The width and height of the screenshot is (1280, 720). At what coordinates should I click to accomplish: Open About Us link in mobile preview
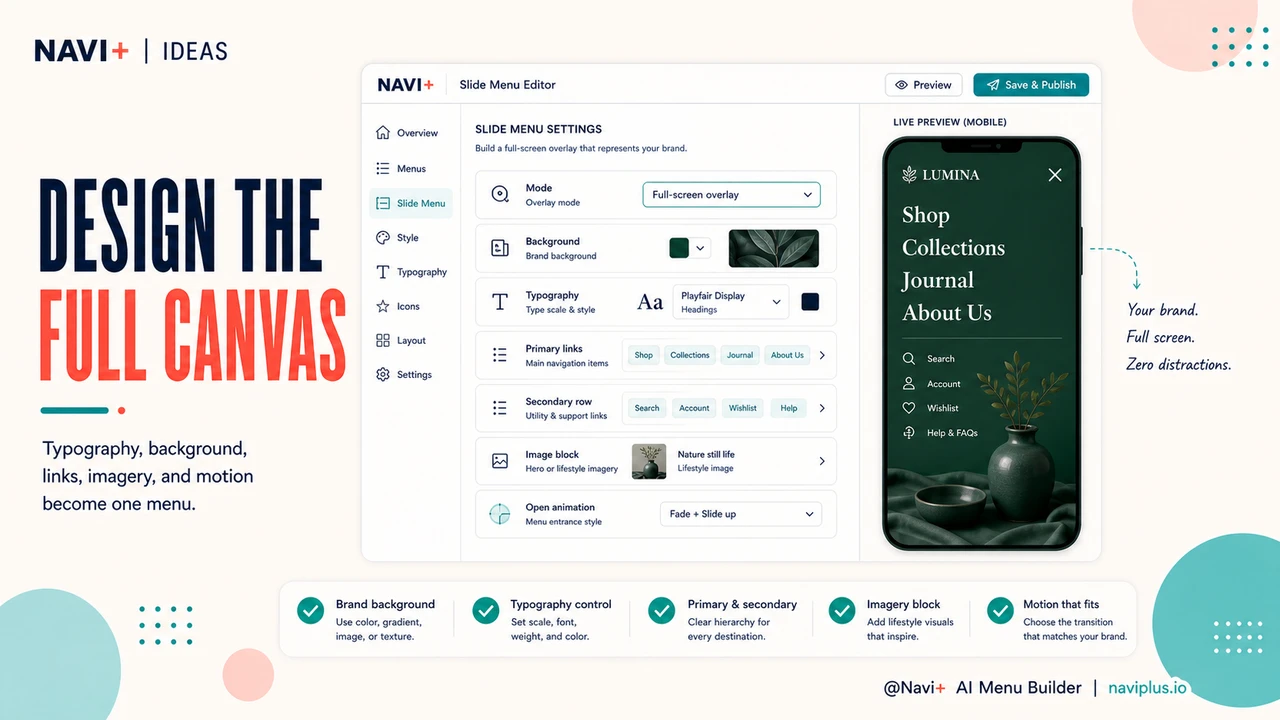tap(947, 313)
